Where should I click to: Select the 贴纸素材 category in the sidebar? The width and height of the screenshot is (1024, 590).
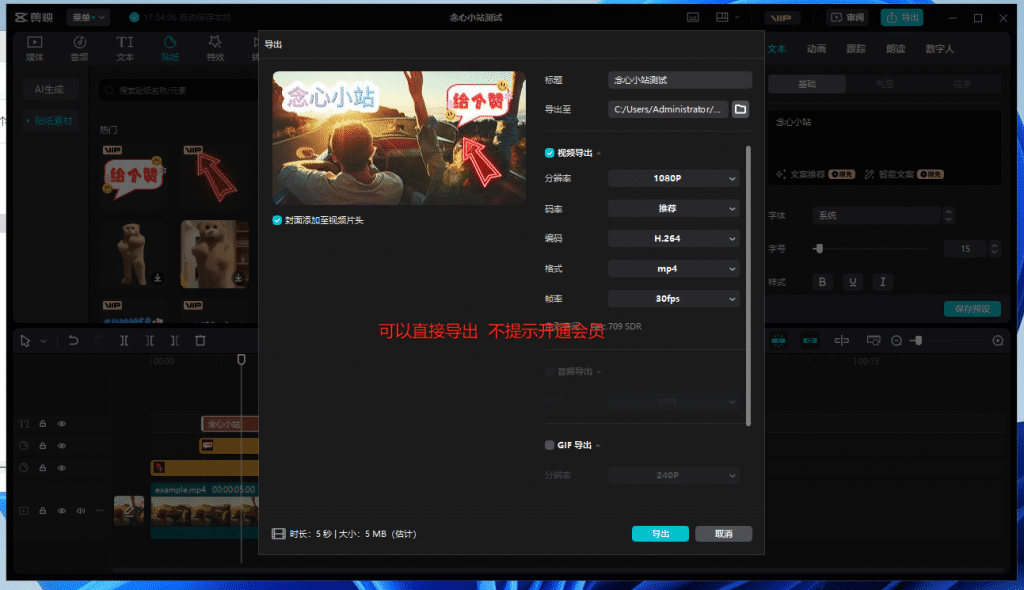click(50, 121)
